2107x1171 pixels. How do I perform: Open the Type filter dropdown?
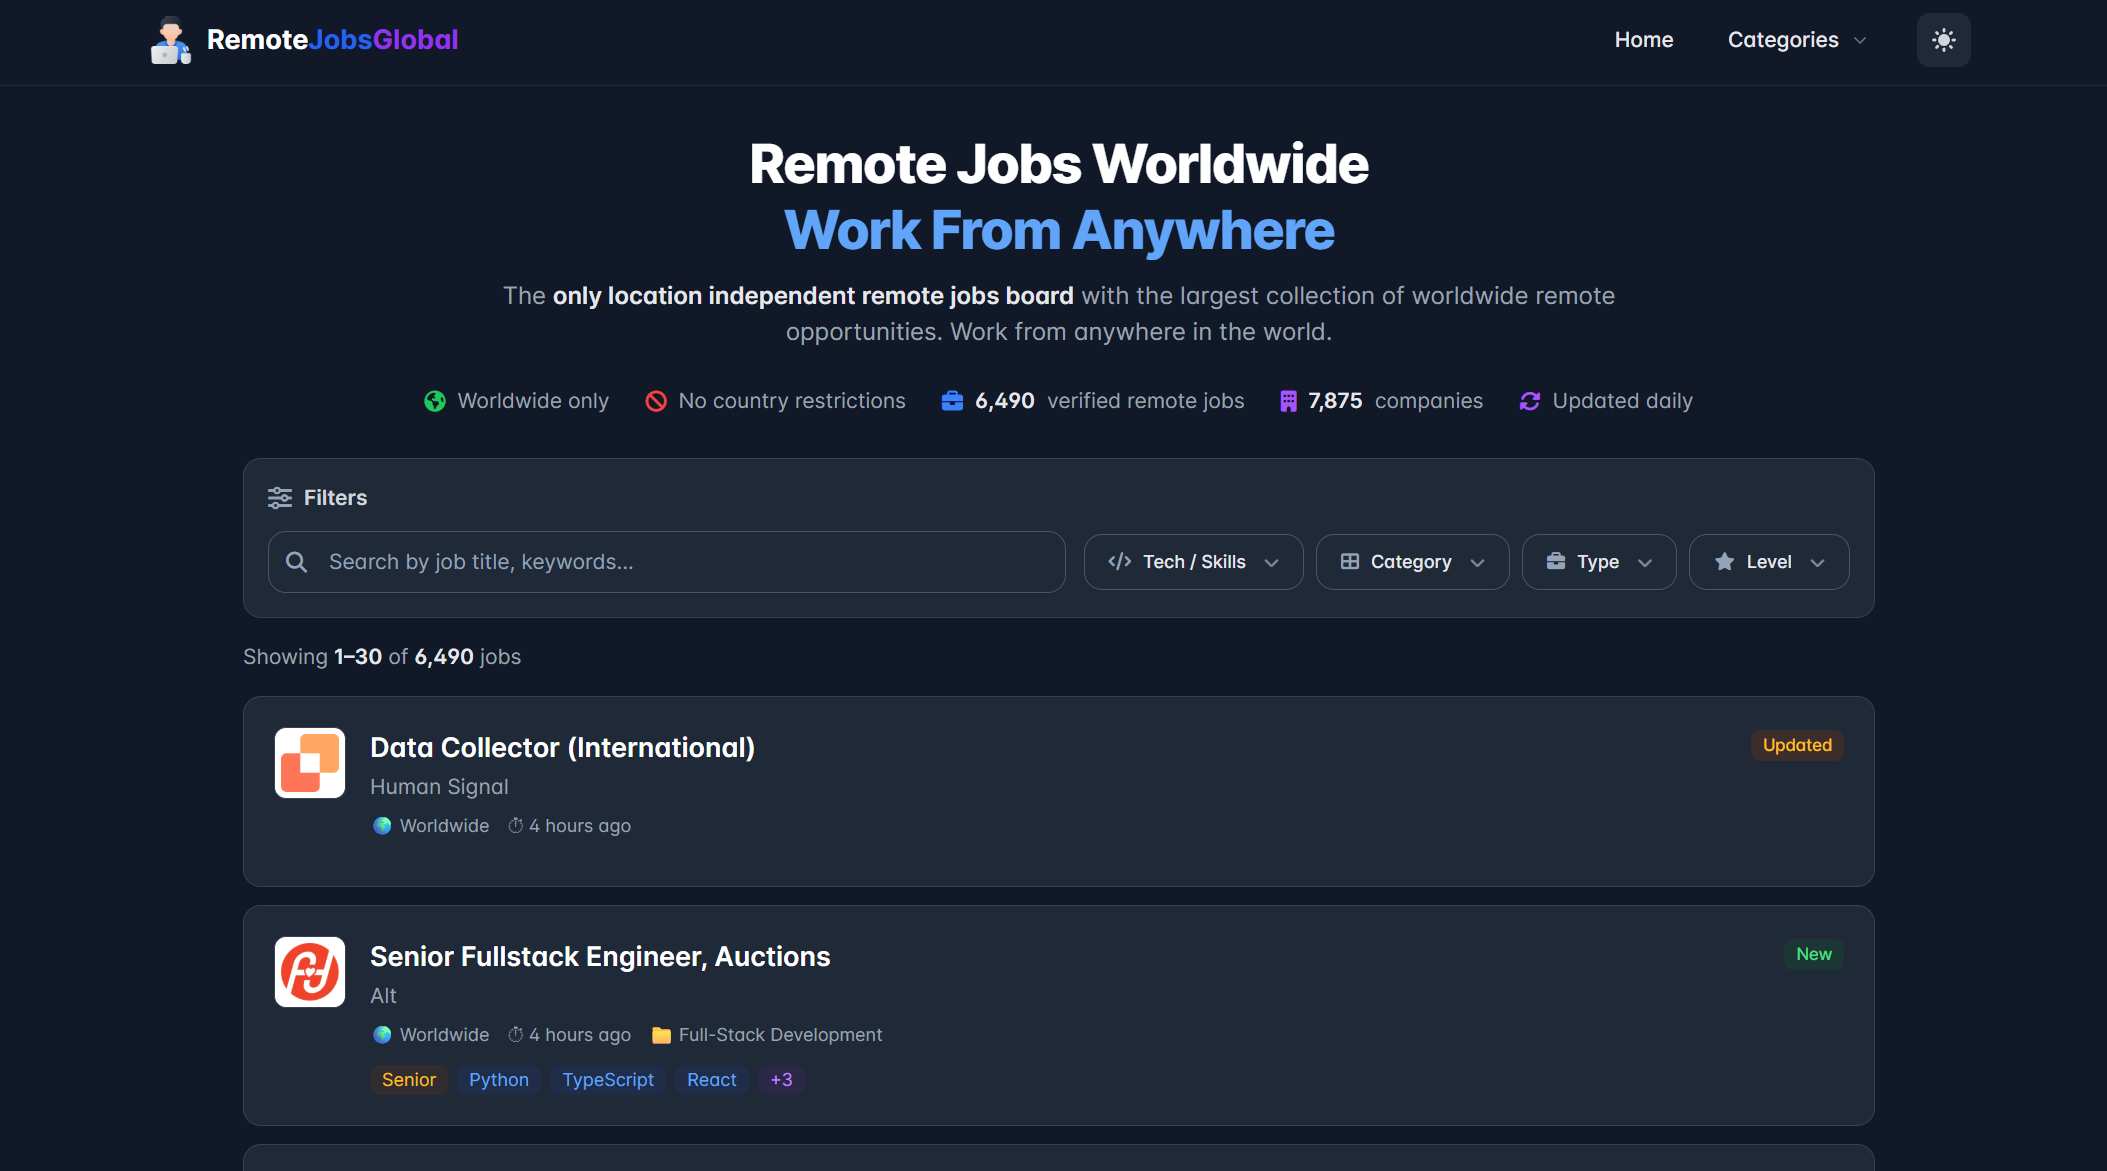coord(1598,561)
